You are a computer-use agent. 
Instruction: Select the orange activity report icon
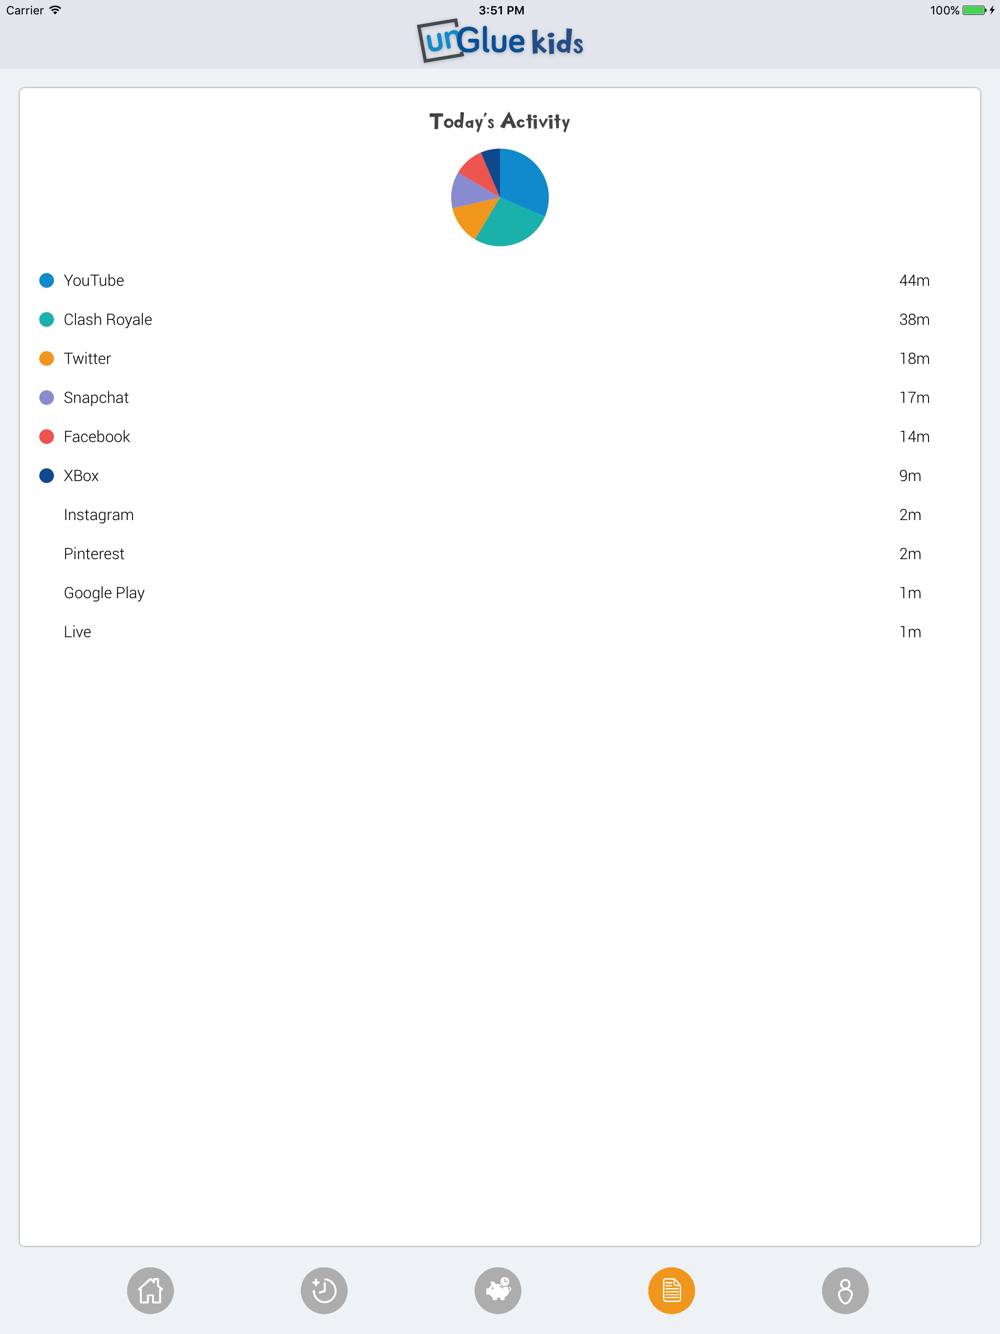click(x=671, y=1290)
